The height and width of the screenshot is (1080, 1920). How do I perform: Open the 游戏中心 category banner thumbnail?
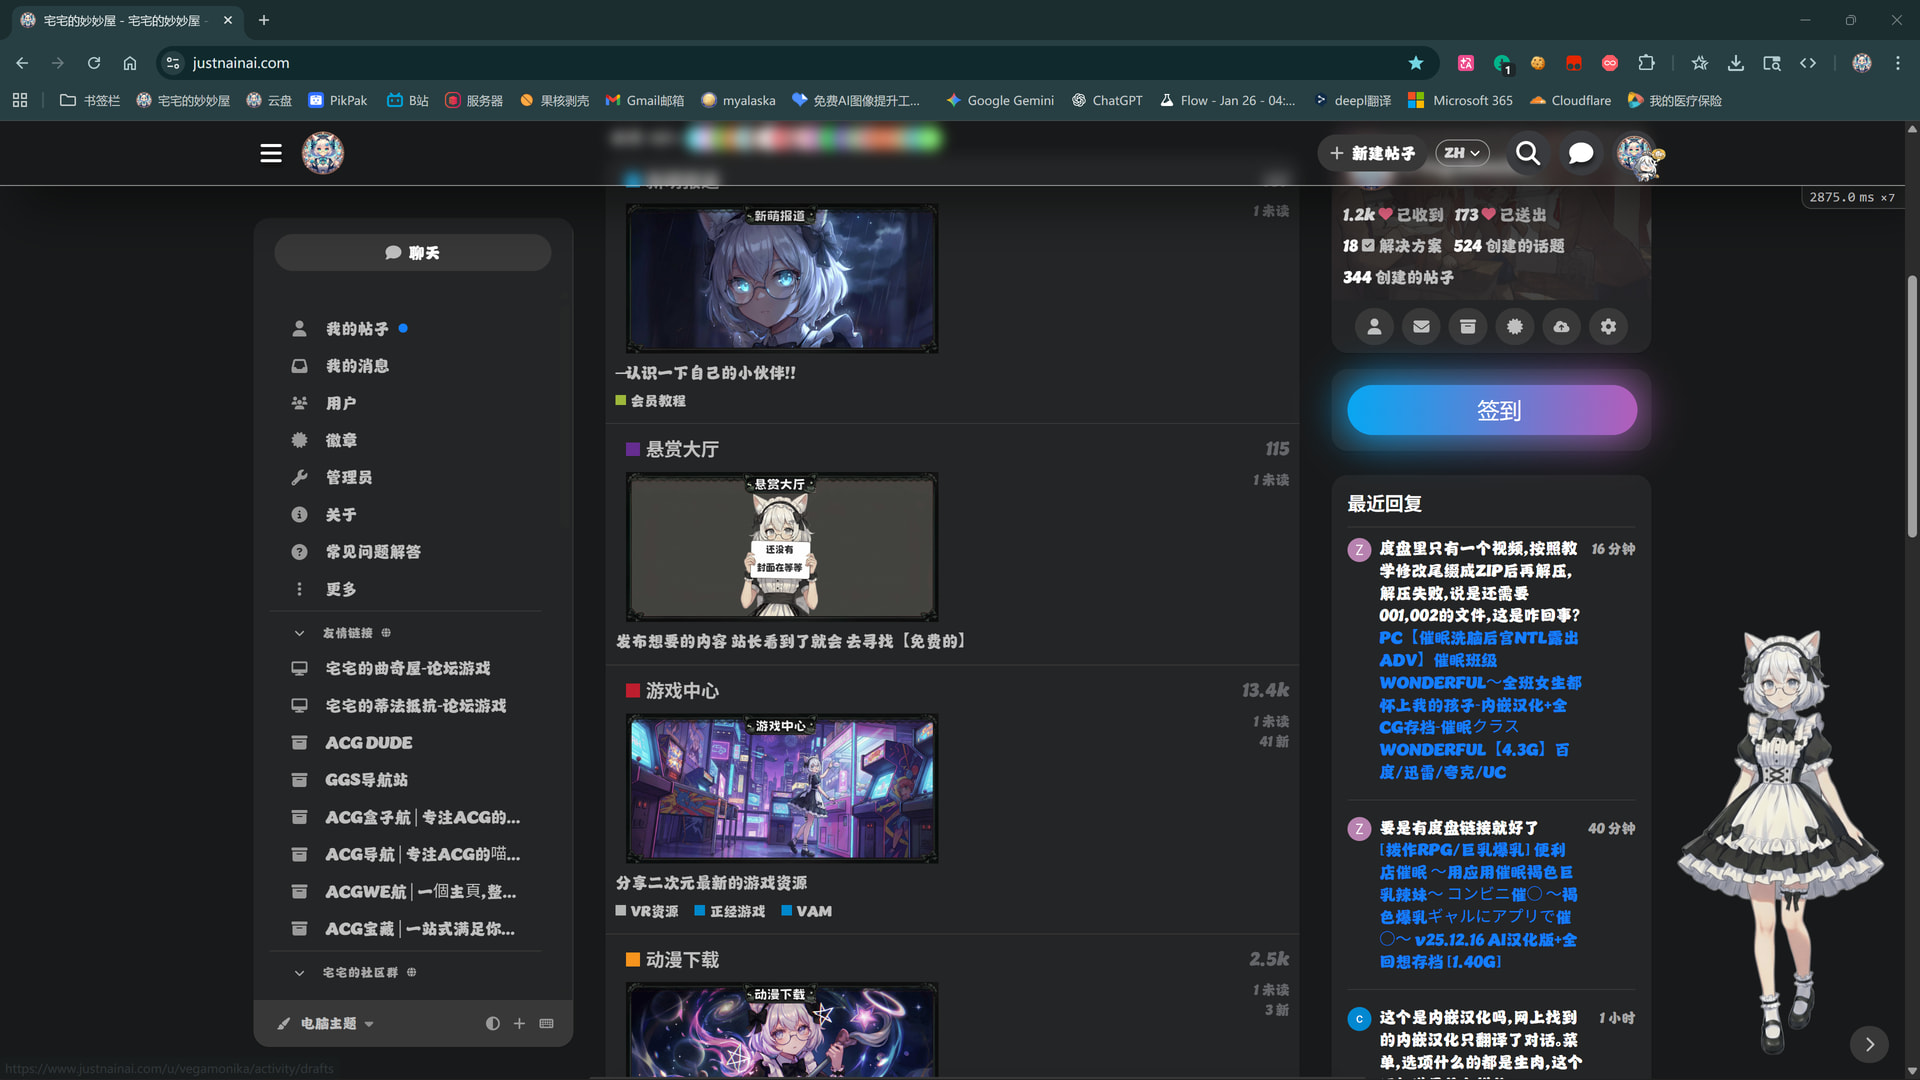pyautogui.click(x=781, y=788)
